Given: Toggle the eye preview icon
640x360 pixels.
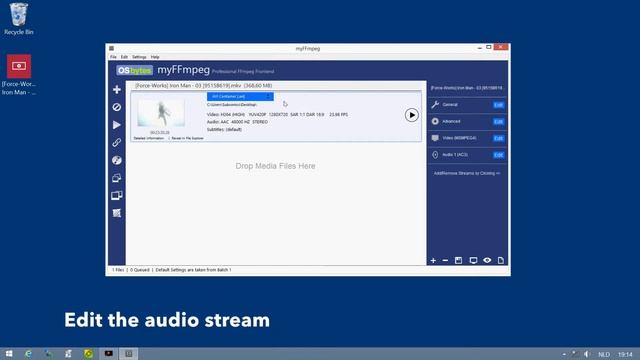Looking at the screenshot, I should pos(487,260).
